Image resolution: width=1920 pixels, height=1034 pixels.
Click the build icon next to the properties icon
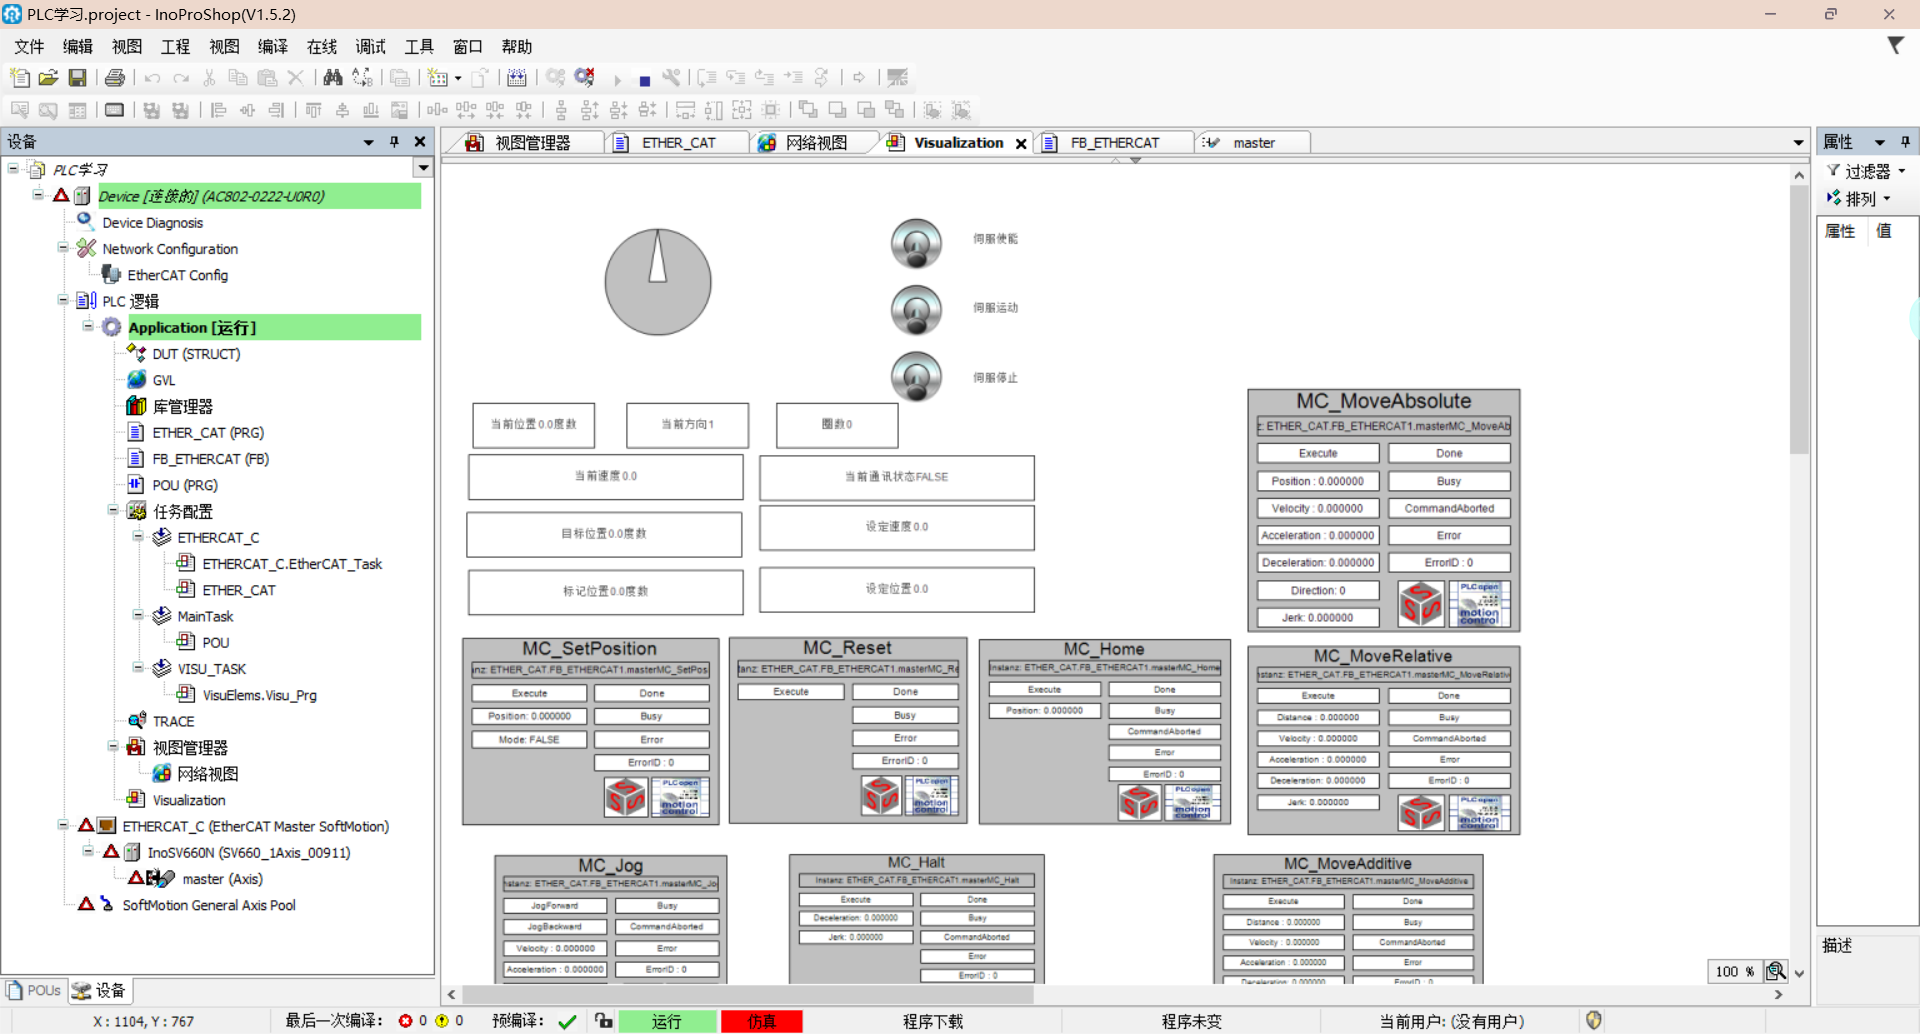516,78
